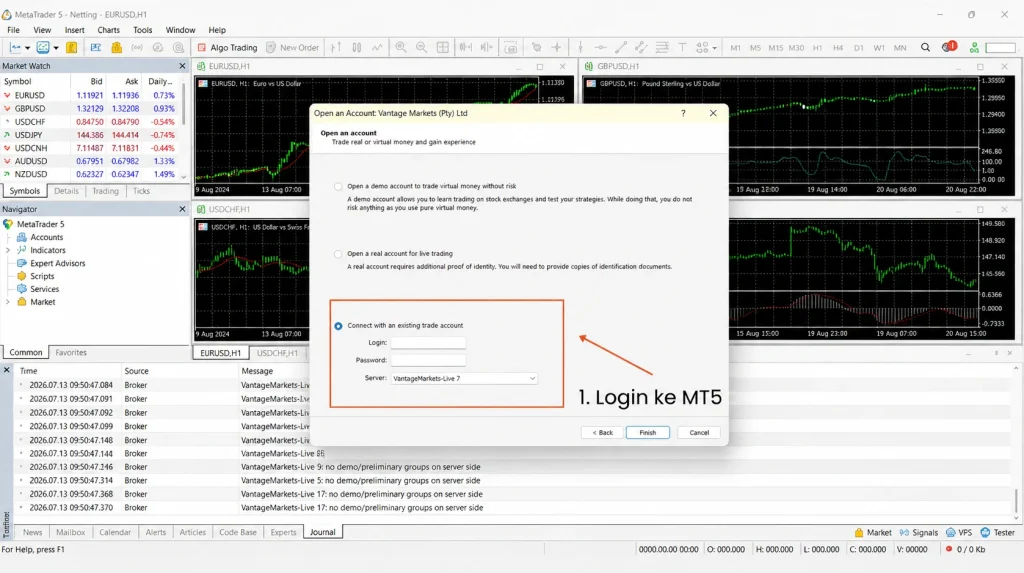Open the Favorites tab in Navigator
This screenshot has width=1024, height=573.
coord(71,352)
